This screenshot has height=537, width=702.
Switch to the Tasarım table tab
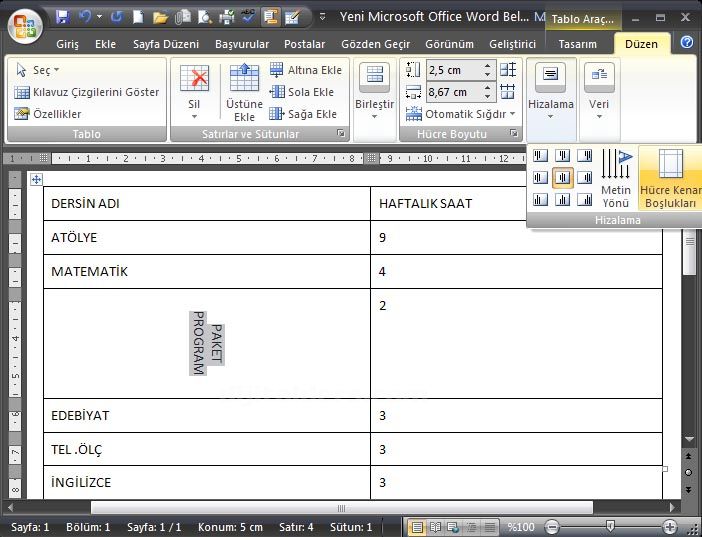578,44
